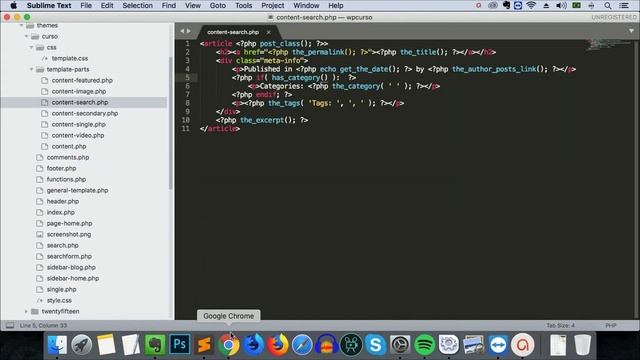Collapse the themes folder
This screenshot has width=640, height=360.
click(22, 25)
